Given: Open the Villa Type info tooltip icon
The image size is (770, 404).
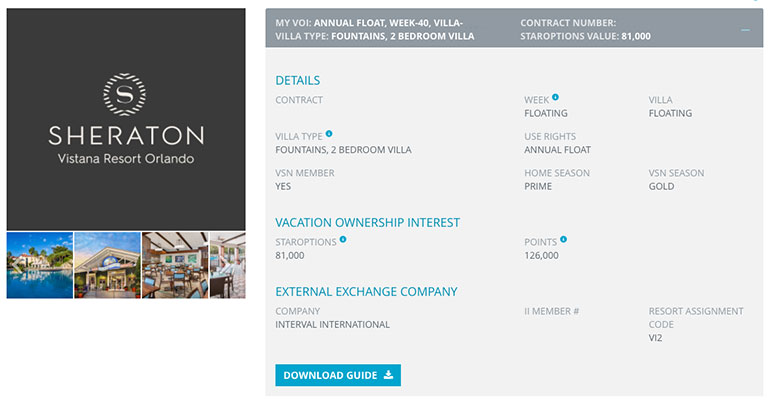Looking at the screenshot, I should click(329, 134).
